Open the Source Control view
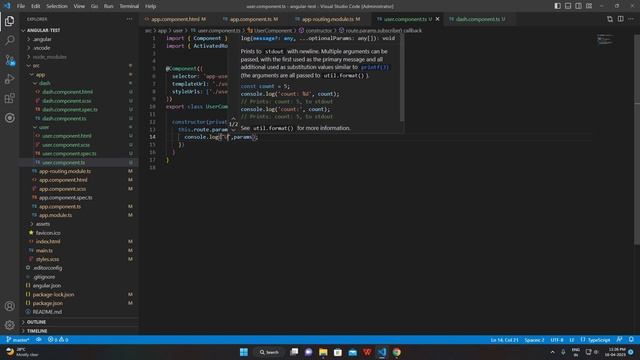 pyautogui.click(x=9, y=60)
